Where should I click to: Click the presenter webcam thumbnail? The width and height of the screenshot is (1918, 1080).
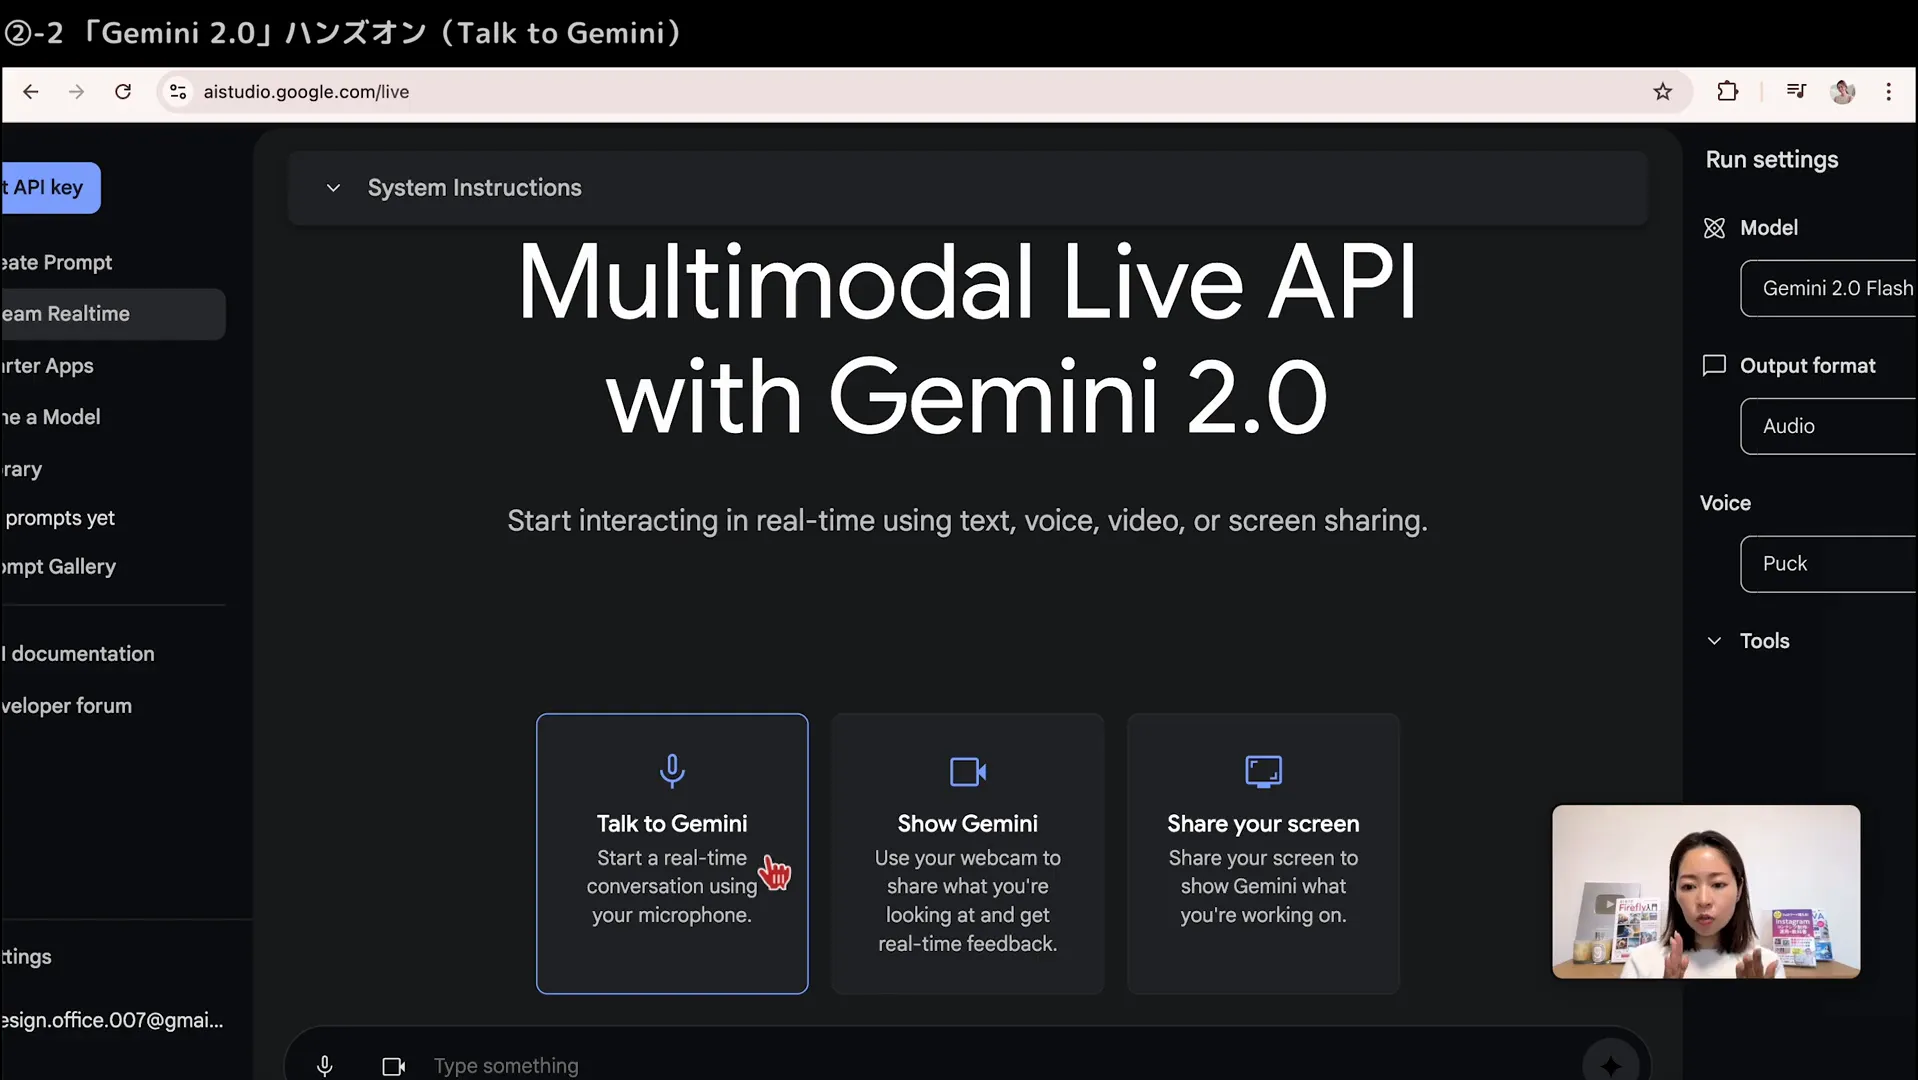click(1706, 892)
